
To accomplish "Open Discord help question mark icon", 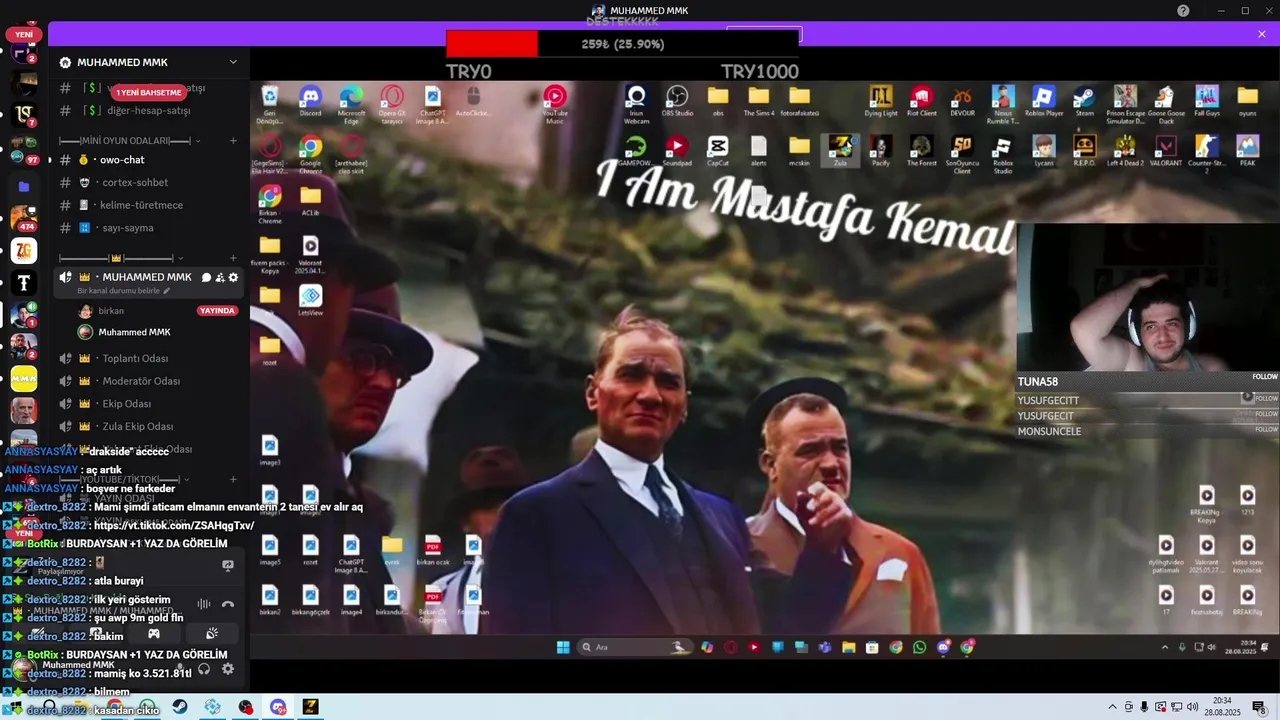I will click(1183, 10).
